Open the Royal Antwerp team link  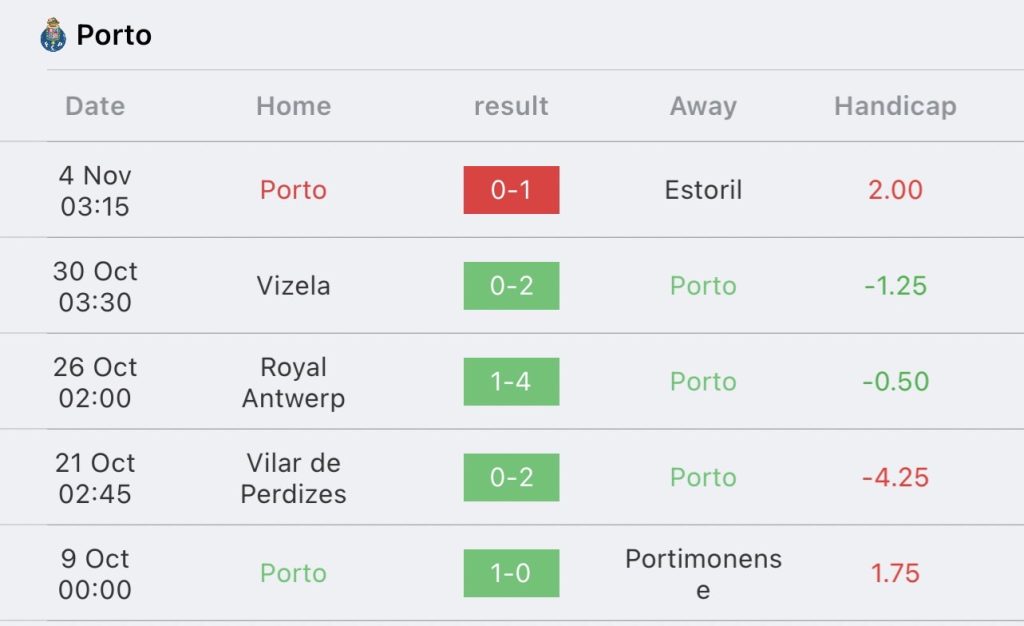[x=293, y=382]
